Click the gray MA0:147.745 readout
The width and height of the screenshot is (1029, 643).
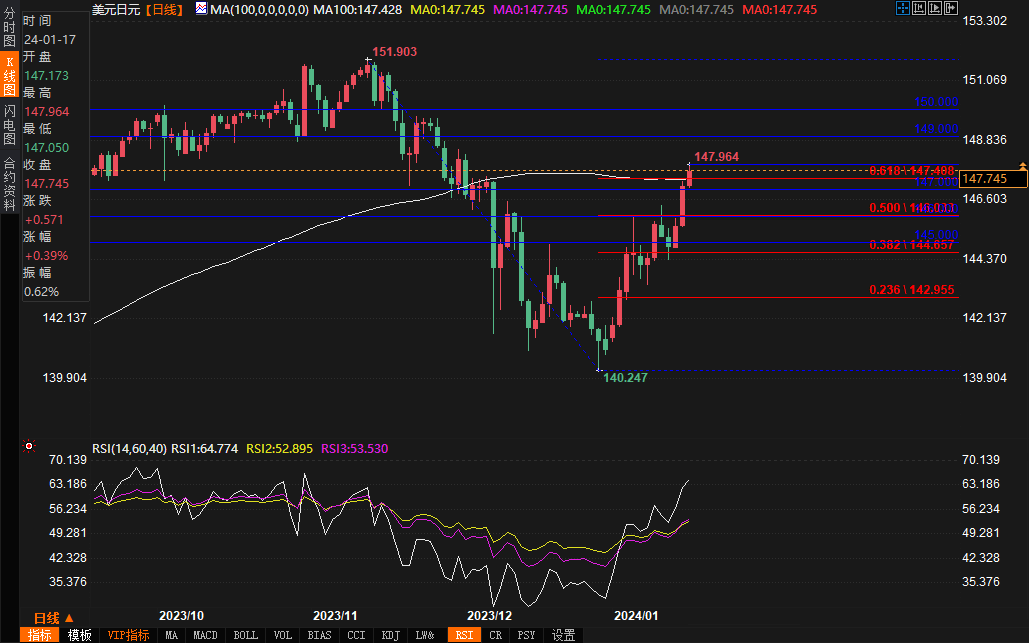tap(696, 10)
